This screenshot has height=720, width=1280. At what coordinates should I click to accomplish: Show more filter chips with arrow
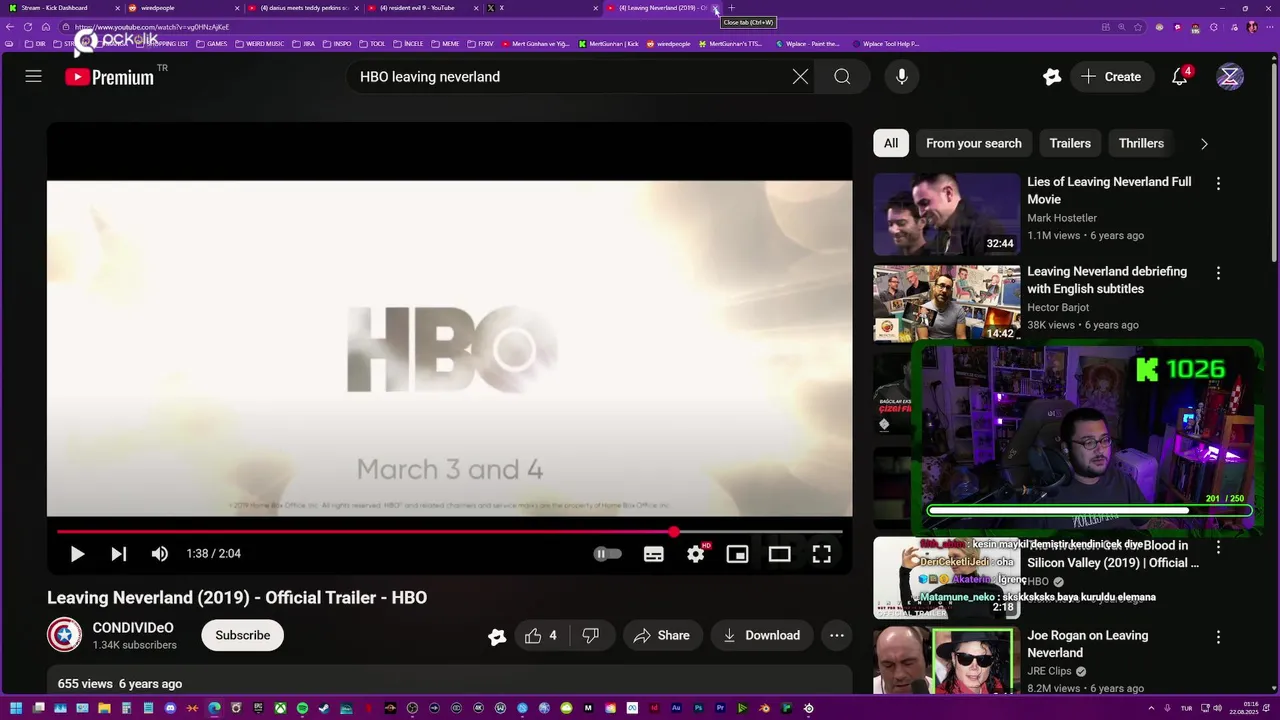coord(1204,143)
